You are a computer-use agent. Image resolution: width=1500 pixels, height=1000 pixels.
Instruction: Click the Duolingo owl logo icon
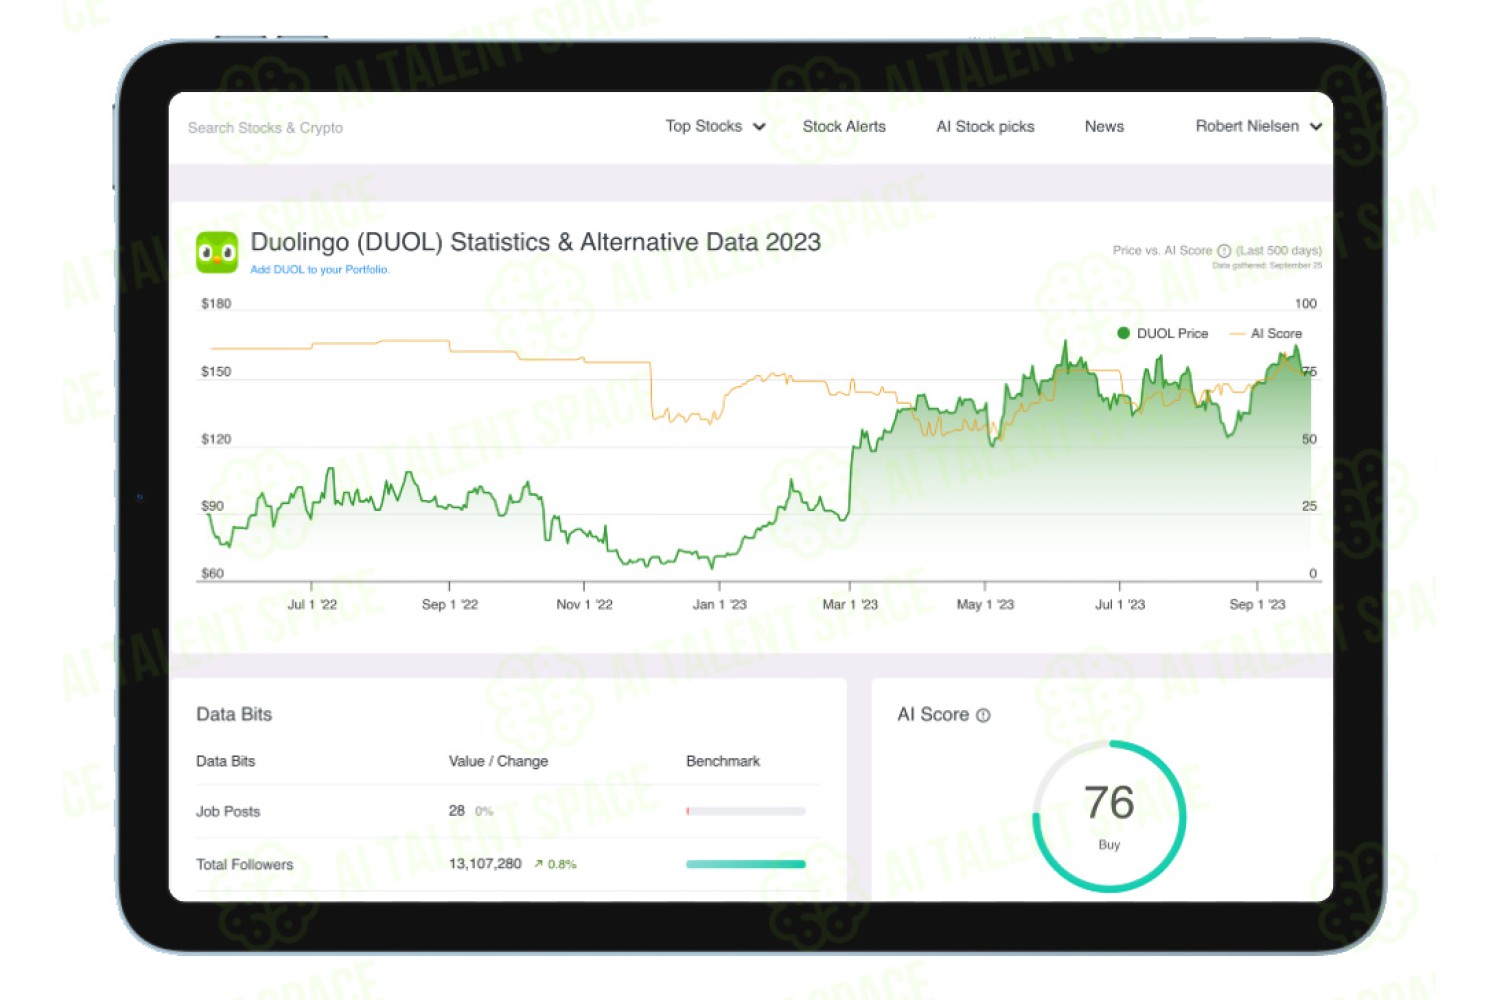coord(217,253)
